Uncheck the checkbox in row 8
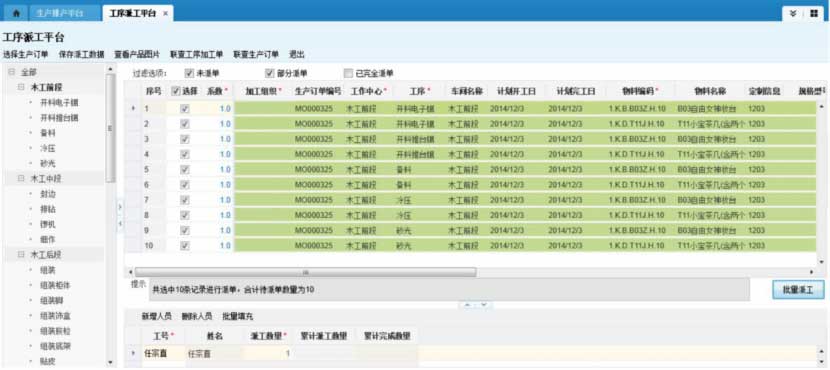The height and width of the screenshot is (370, 830). coord(185,215)
